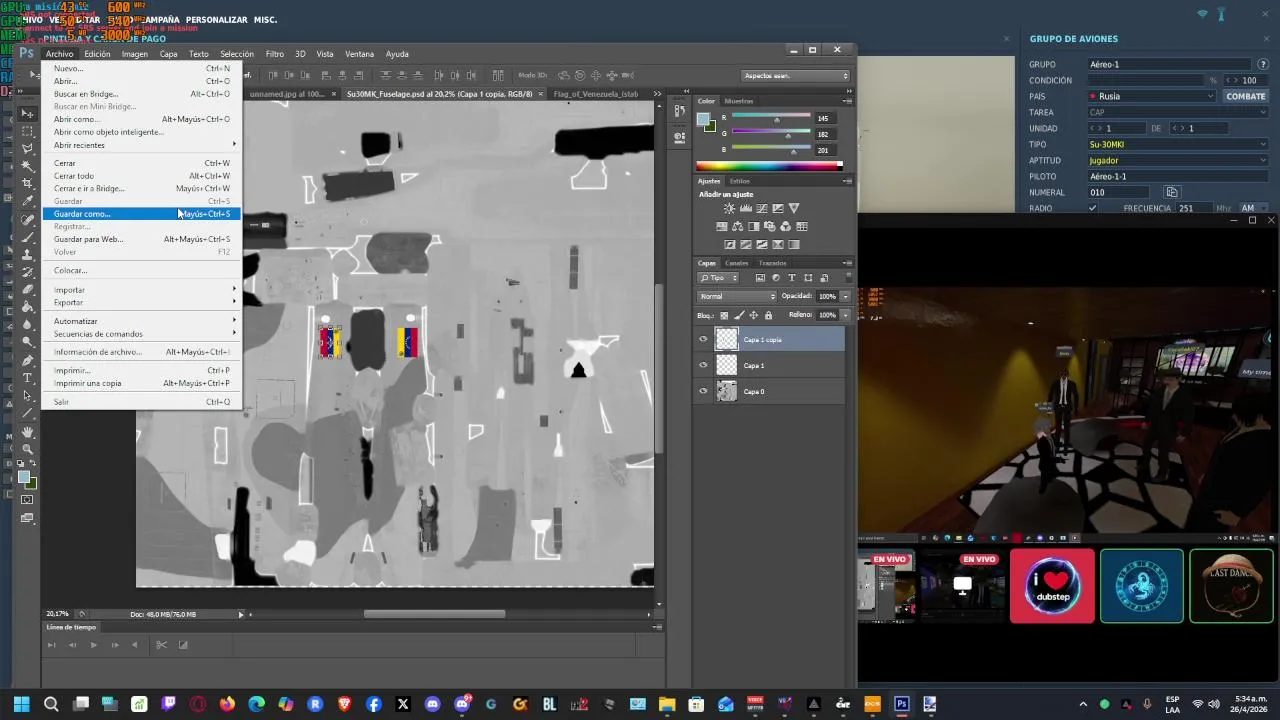Toggle Quick Mask mode icon
The width and height of the screenshot is (1280, 720).
coord(27,498)
